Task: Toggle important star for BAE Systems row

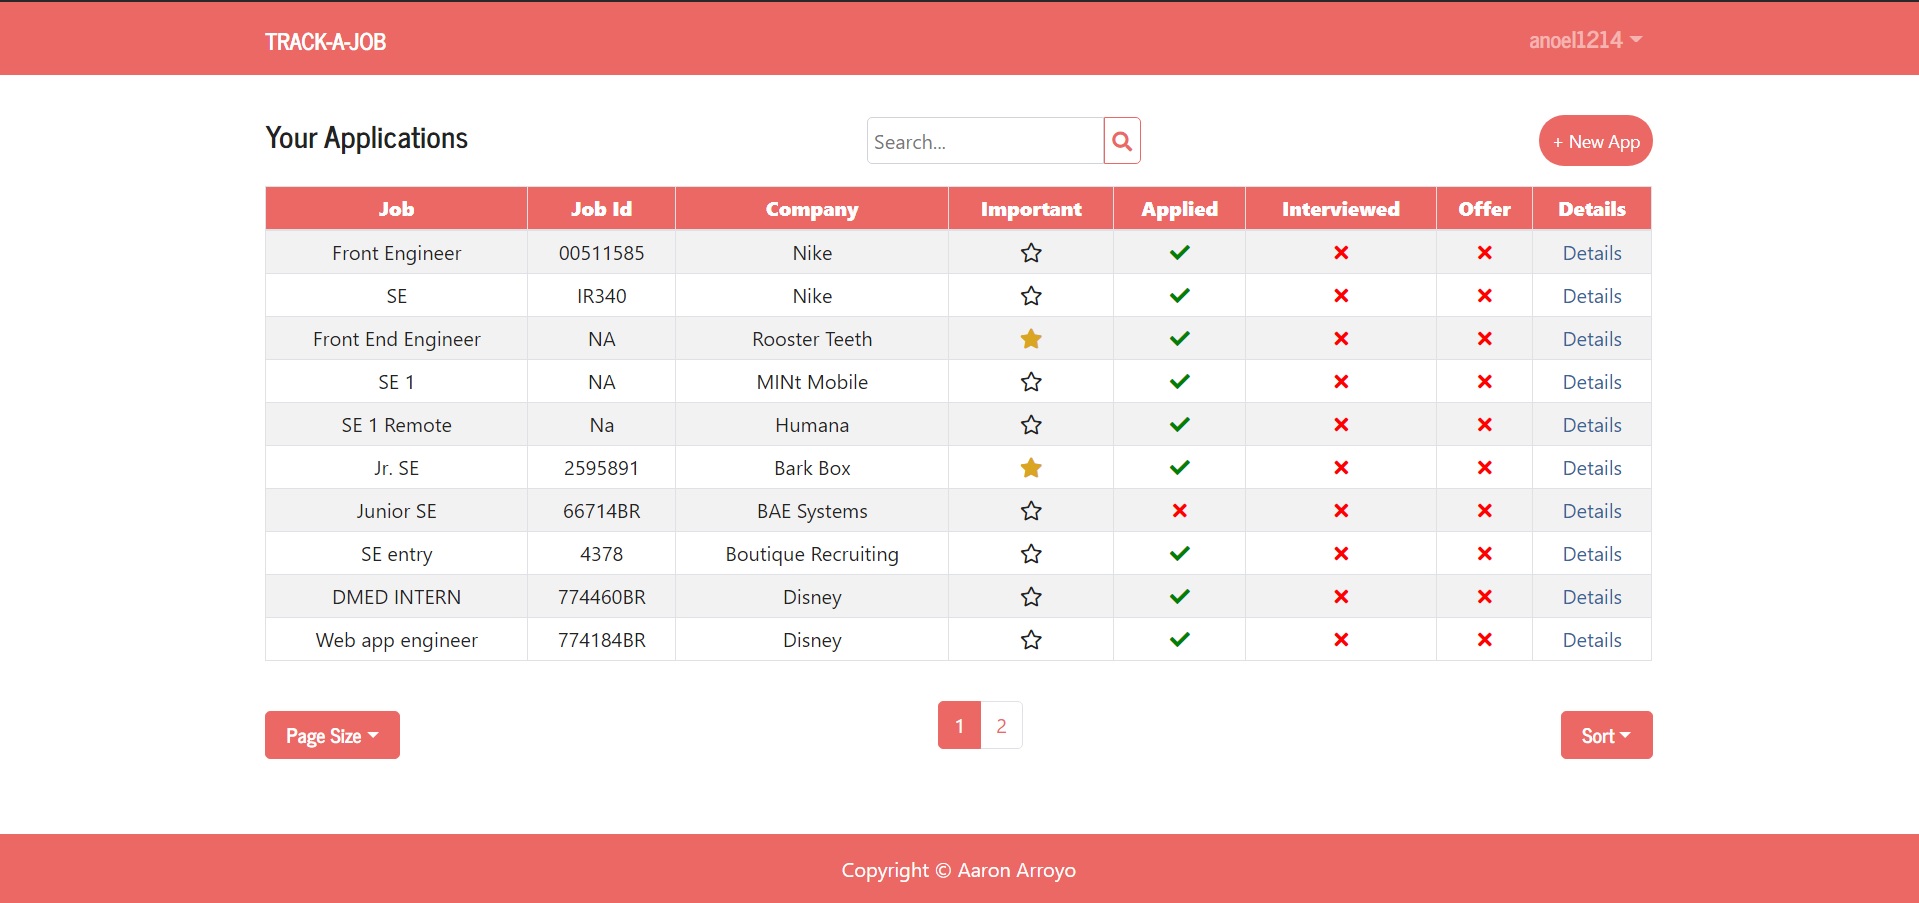Action: (1031, 511)
